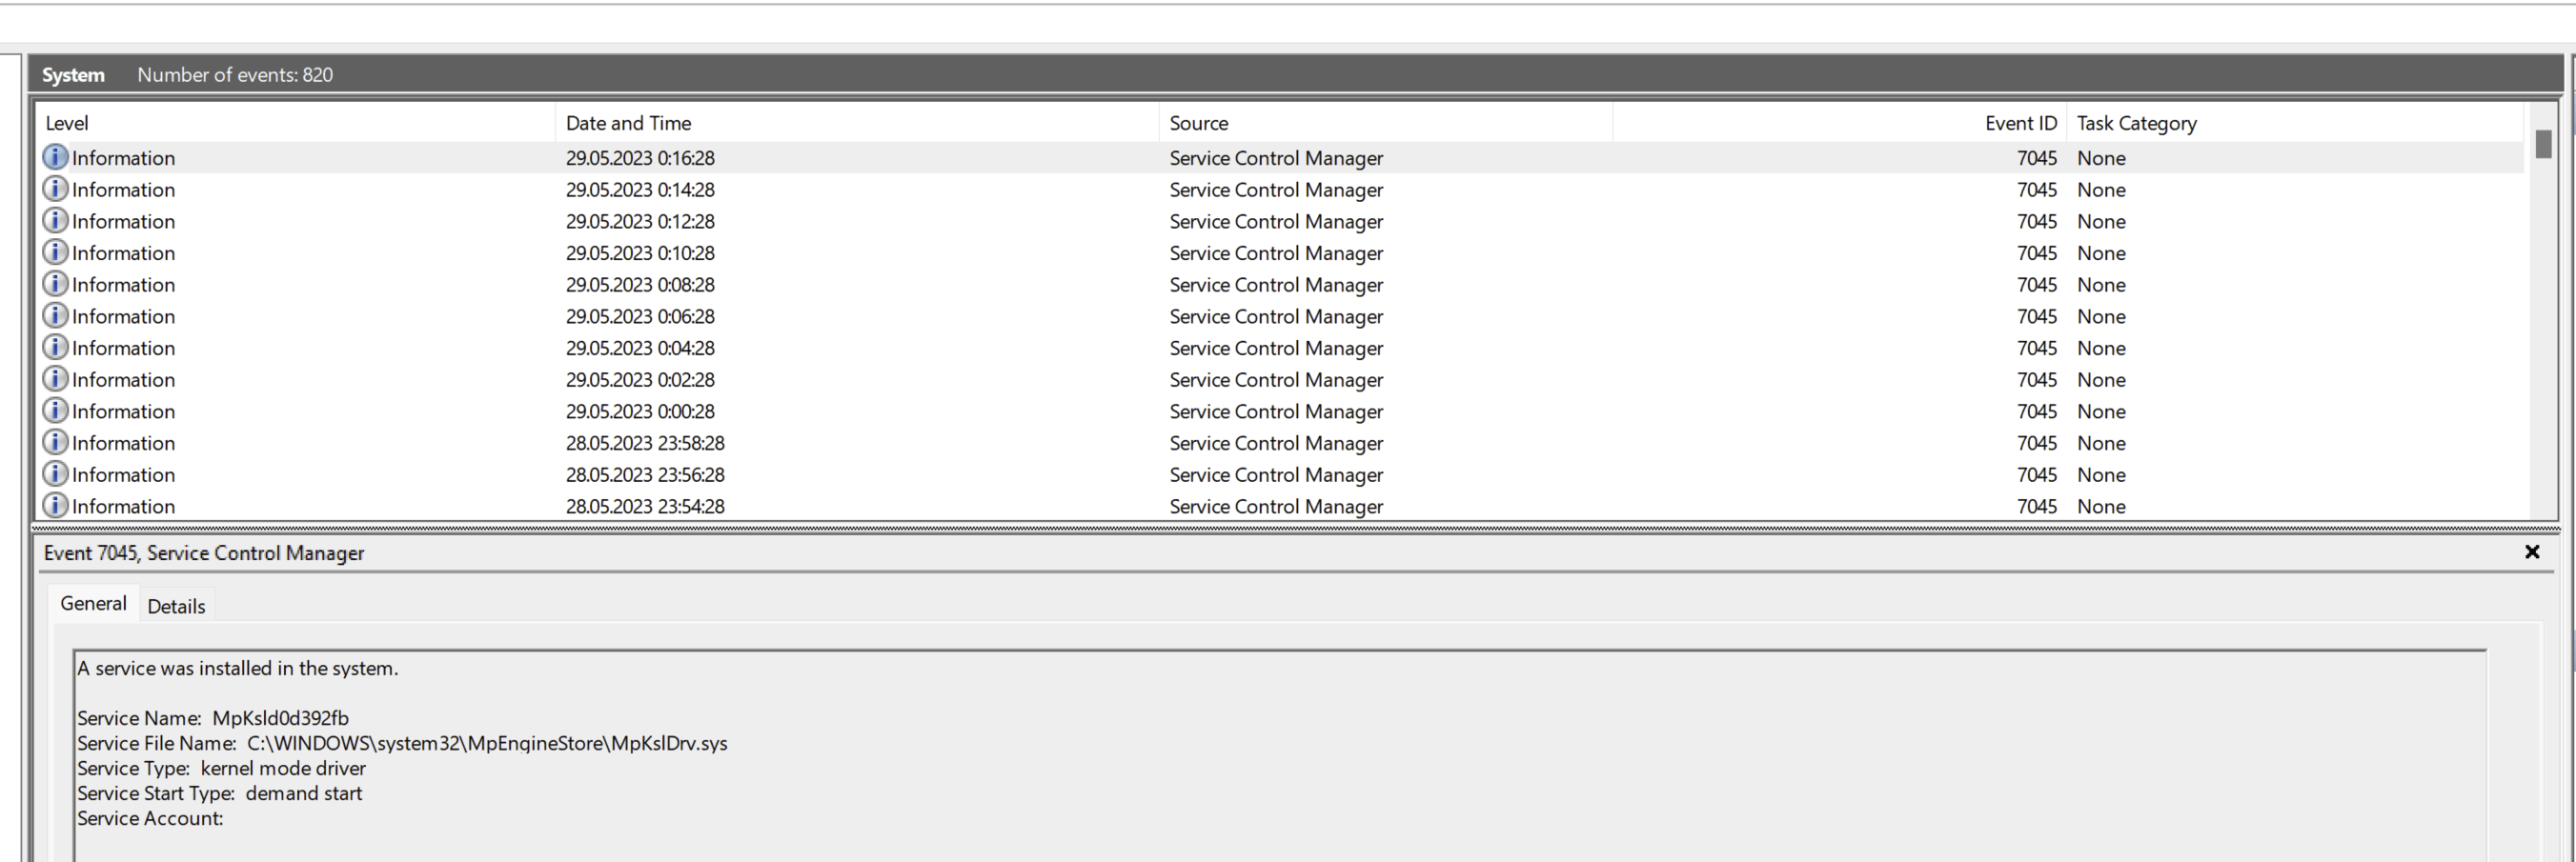This screenshot has height=862, width=2576.
Task: Click the Service Name line MpKsld0d392fb
Action: (213, 718)
